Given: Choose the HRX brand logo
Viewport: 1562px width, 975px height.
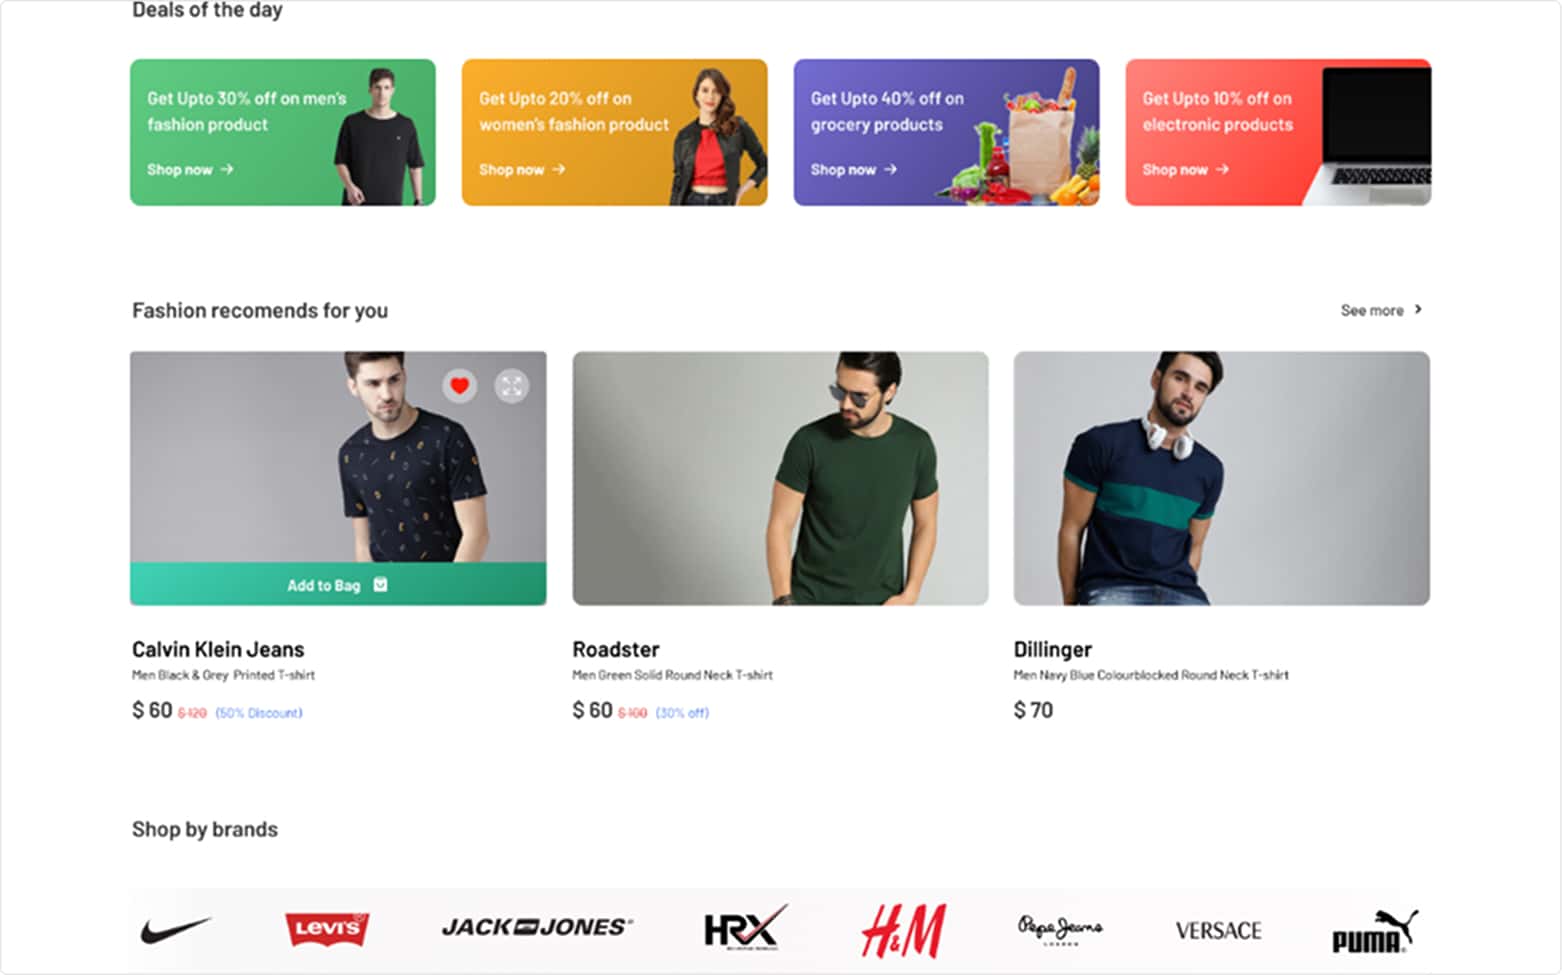Looking at the screenshot, I should [745, 928].
